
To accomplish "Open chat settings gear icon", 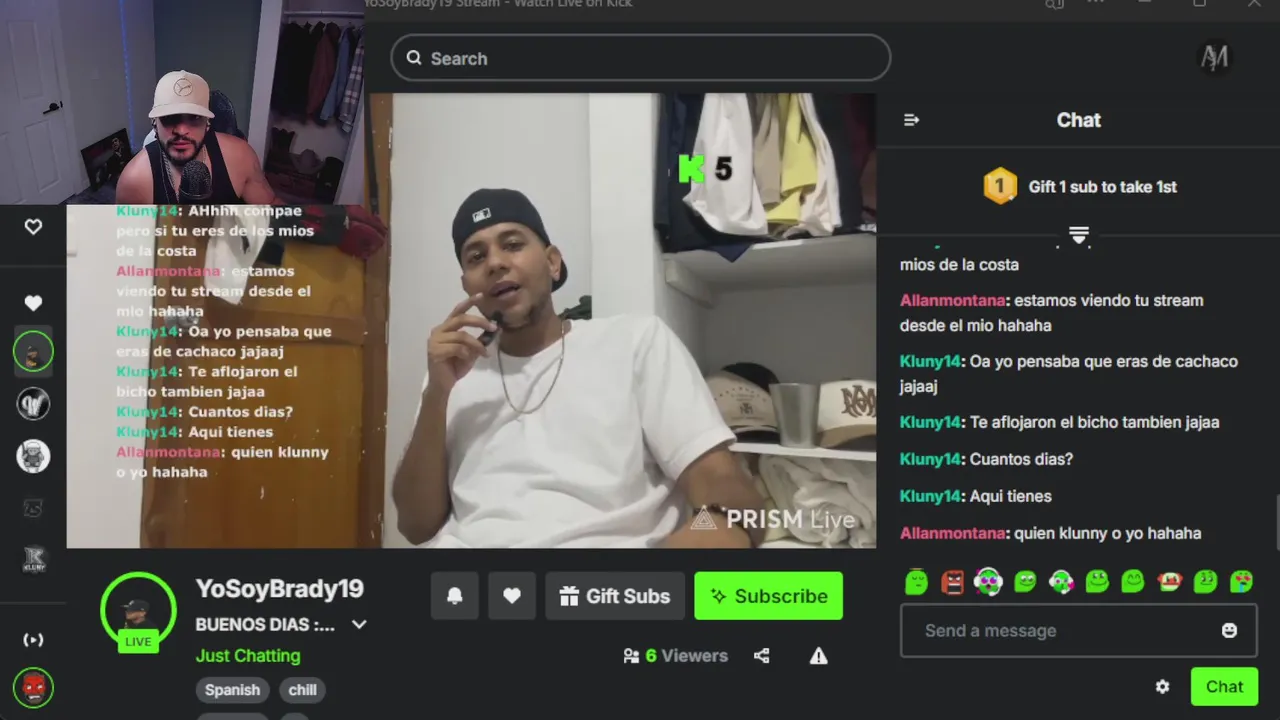I will click(x=1162, y=687).
